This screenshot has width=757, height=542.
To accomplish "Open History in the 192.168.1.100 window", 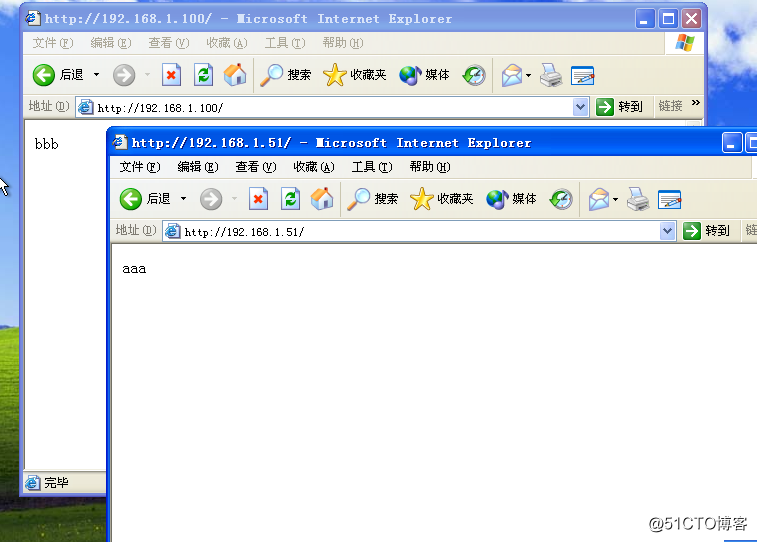I will pyautogui.click(x=474, y=75).
